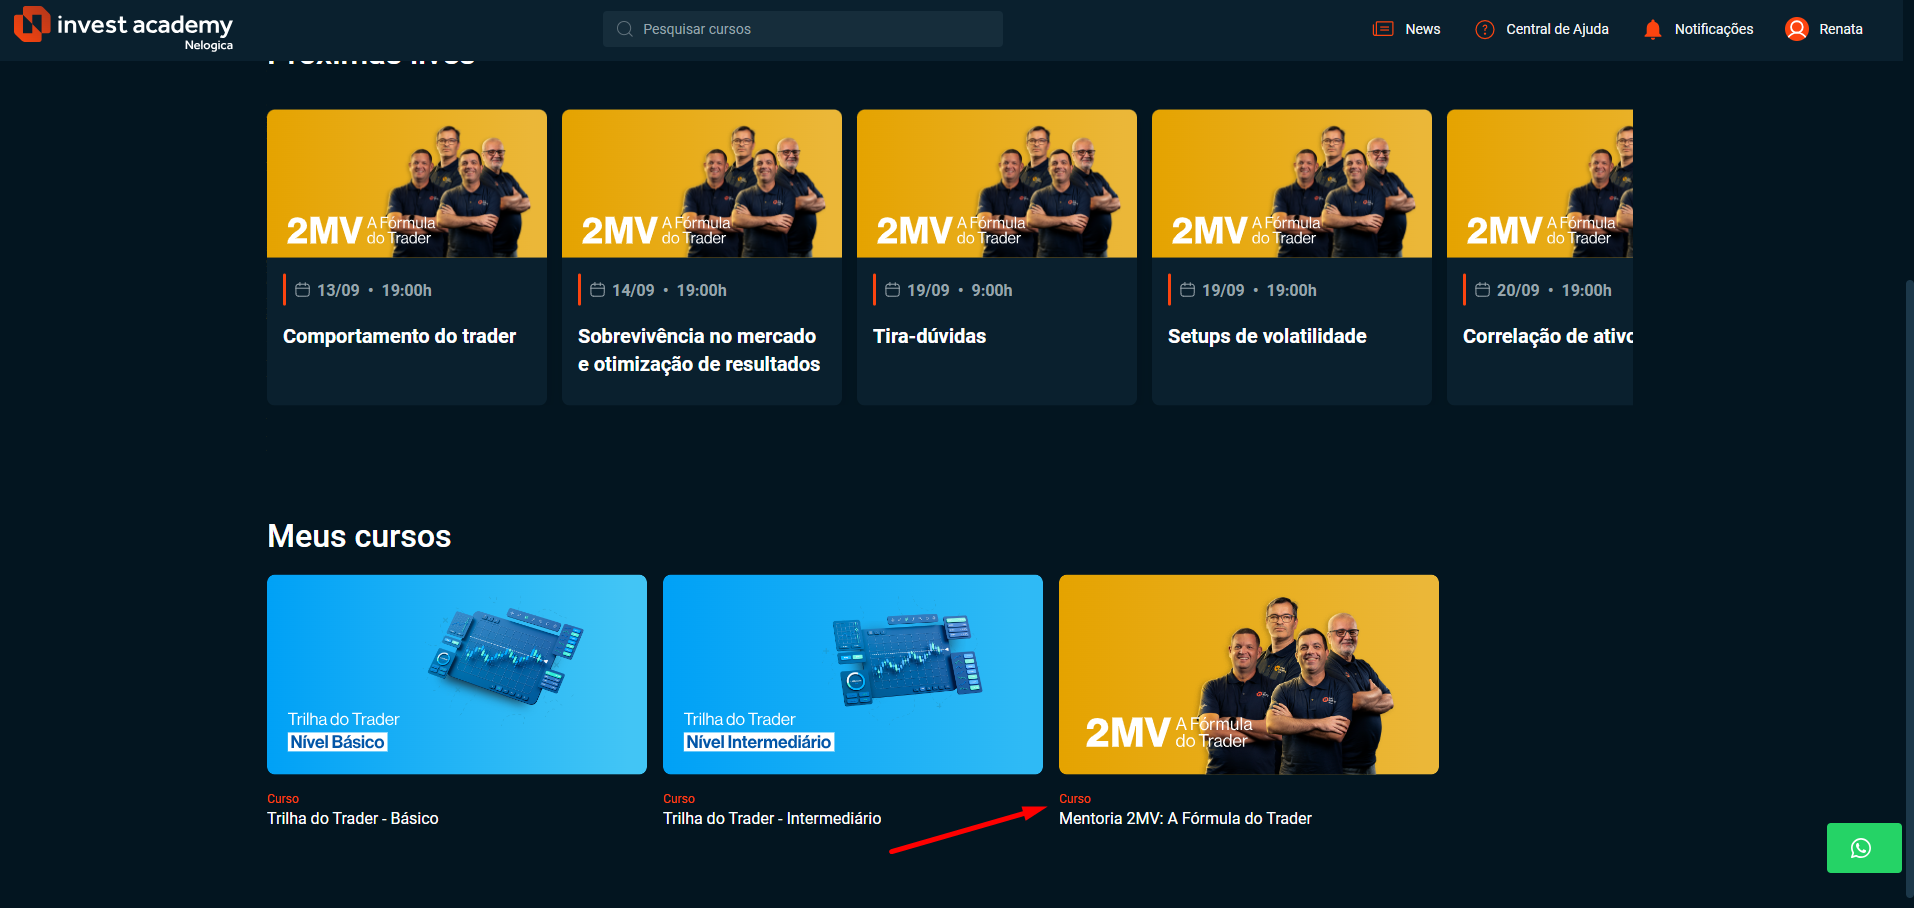Open Mentoria 2MV course thumbnail

[x=1249, y=674]
